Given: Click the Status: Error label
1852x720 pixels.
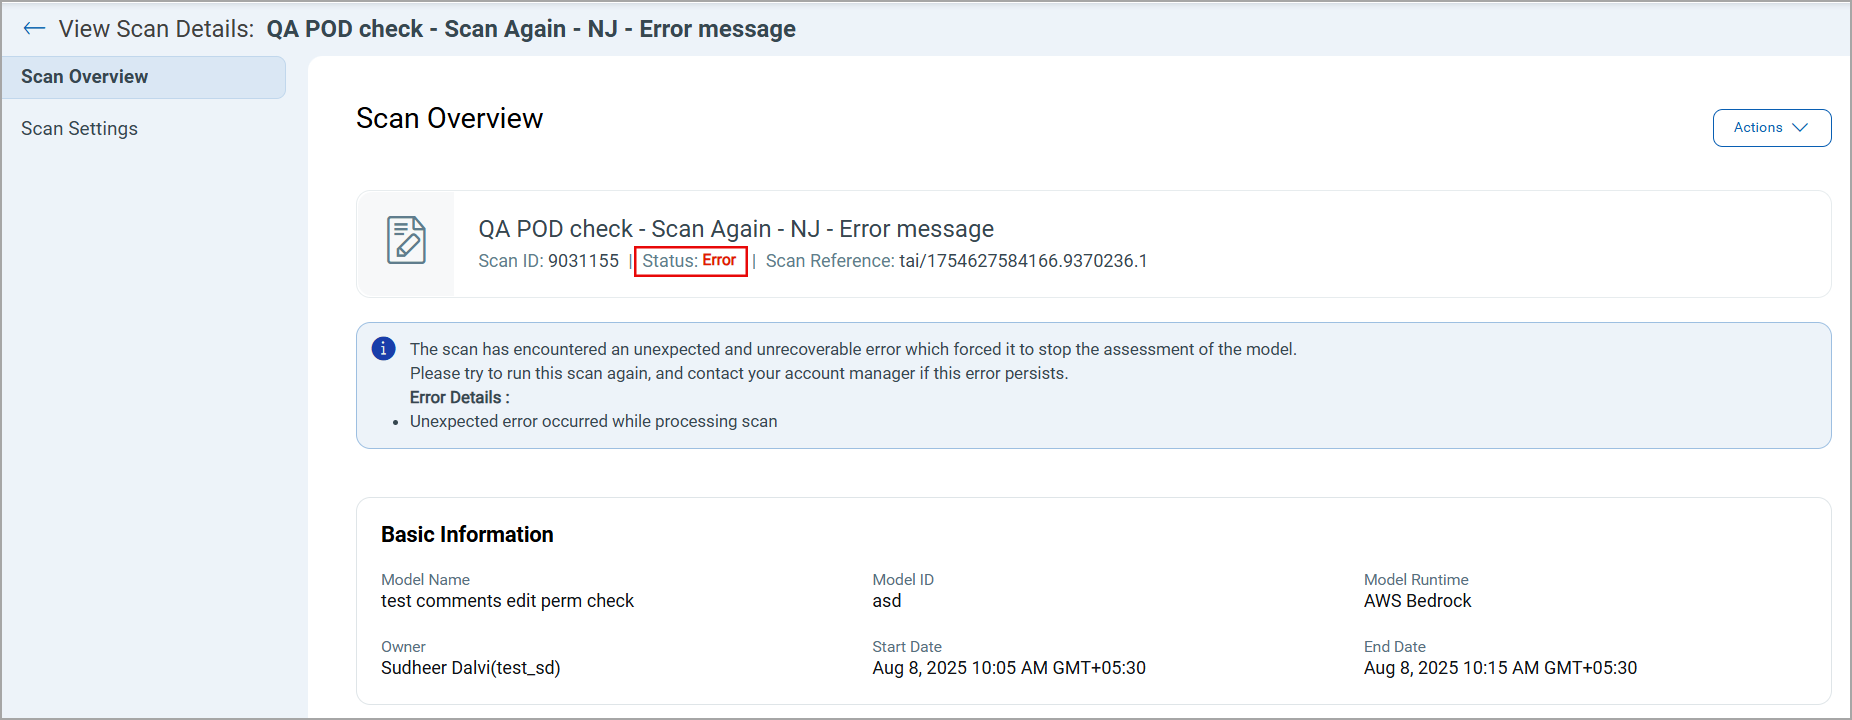Looking at the screenshot, I should (x=690, y=261).
